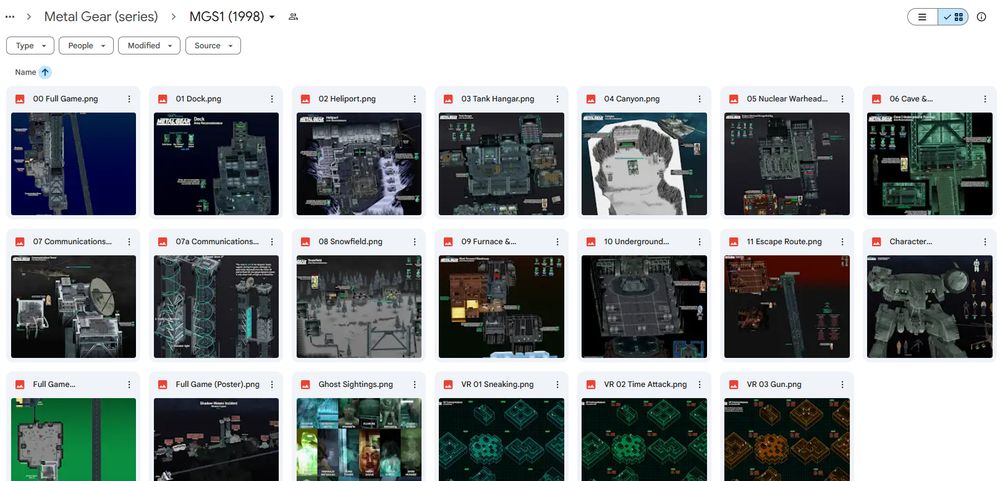Open the Source filter dropdown
Image resolution: width=1000 pixels, height=481 pixels.
tap(213, 46)
